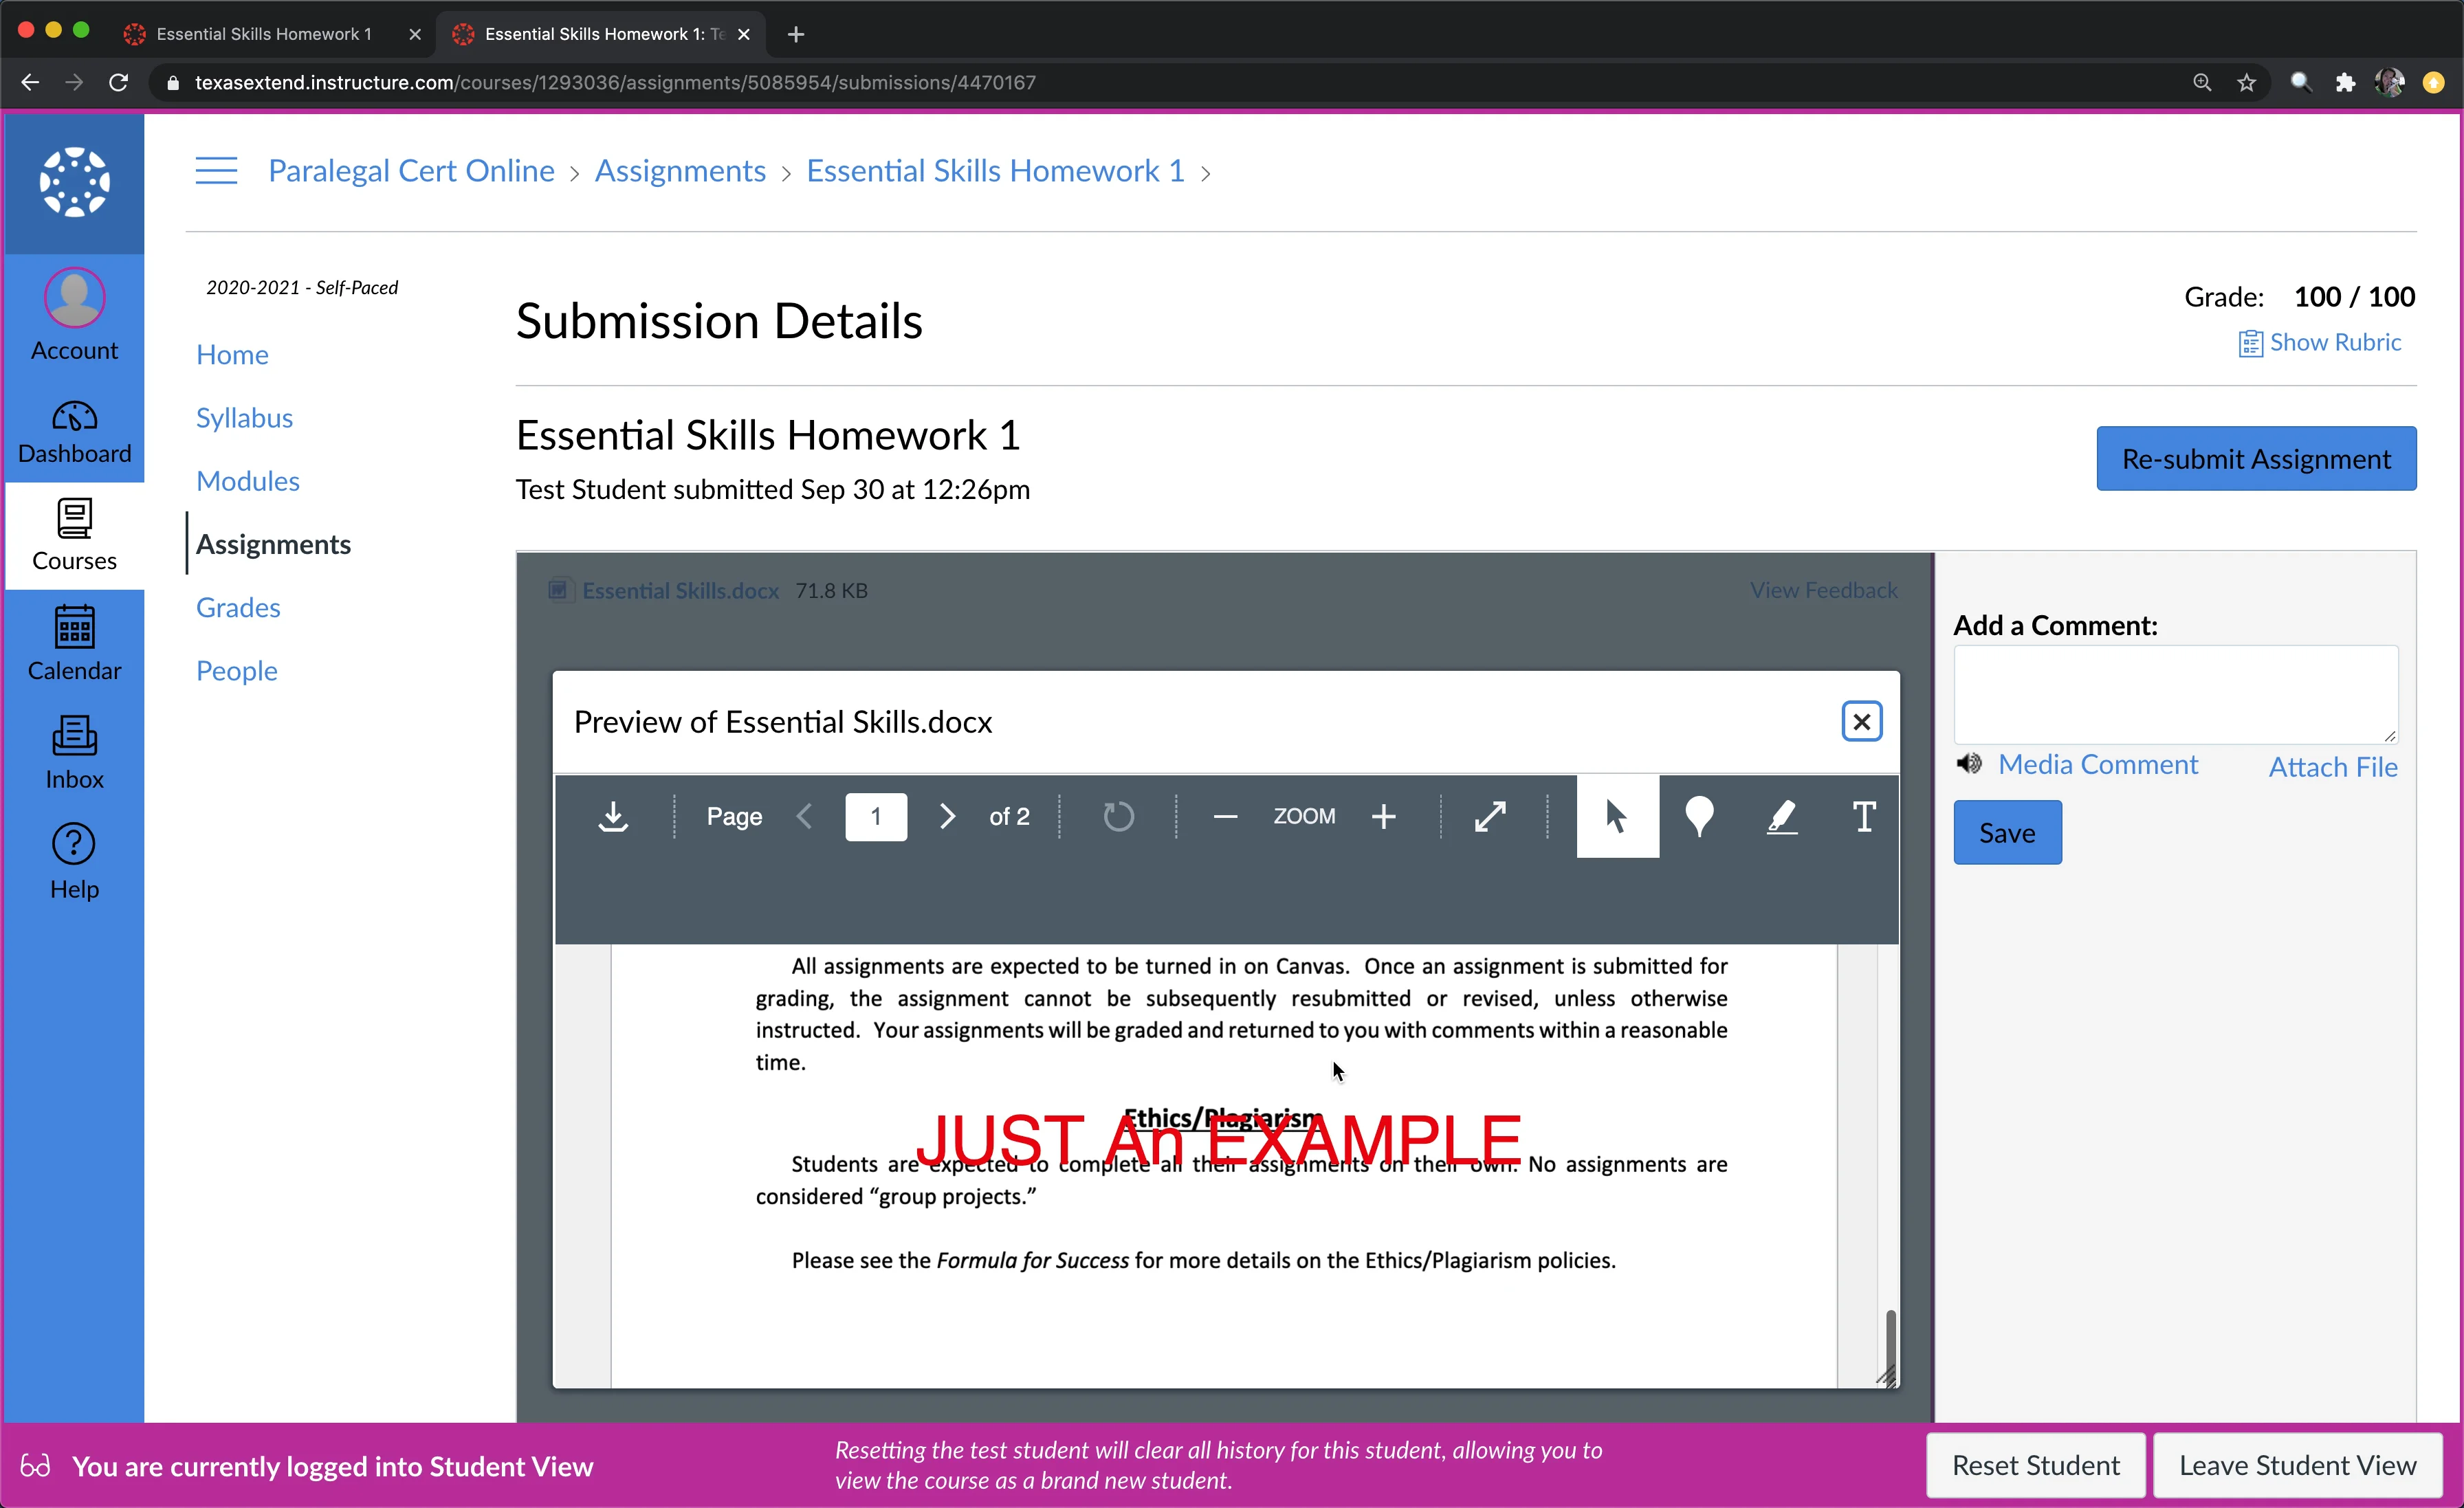Go to the next preview page
The height and width of the screenshot is (1508, 2464).
point(946,816)
